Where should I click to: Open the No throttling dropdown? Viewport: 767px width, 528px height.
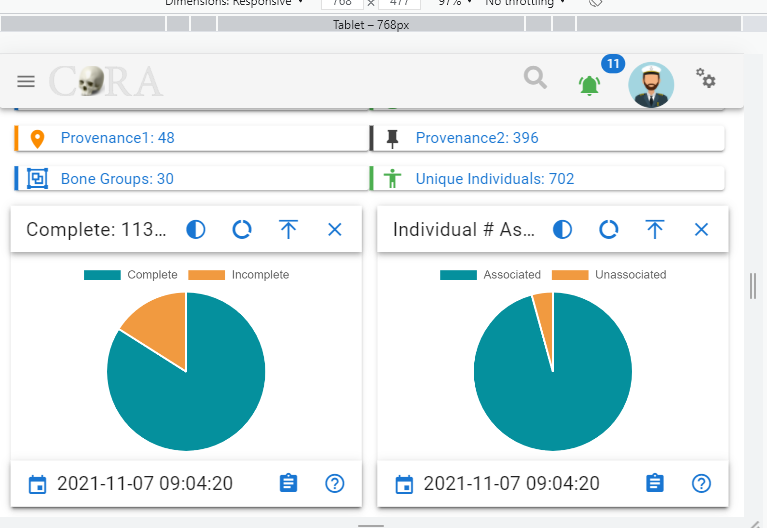point(525,2)
